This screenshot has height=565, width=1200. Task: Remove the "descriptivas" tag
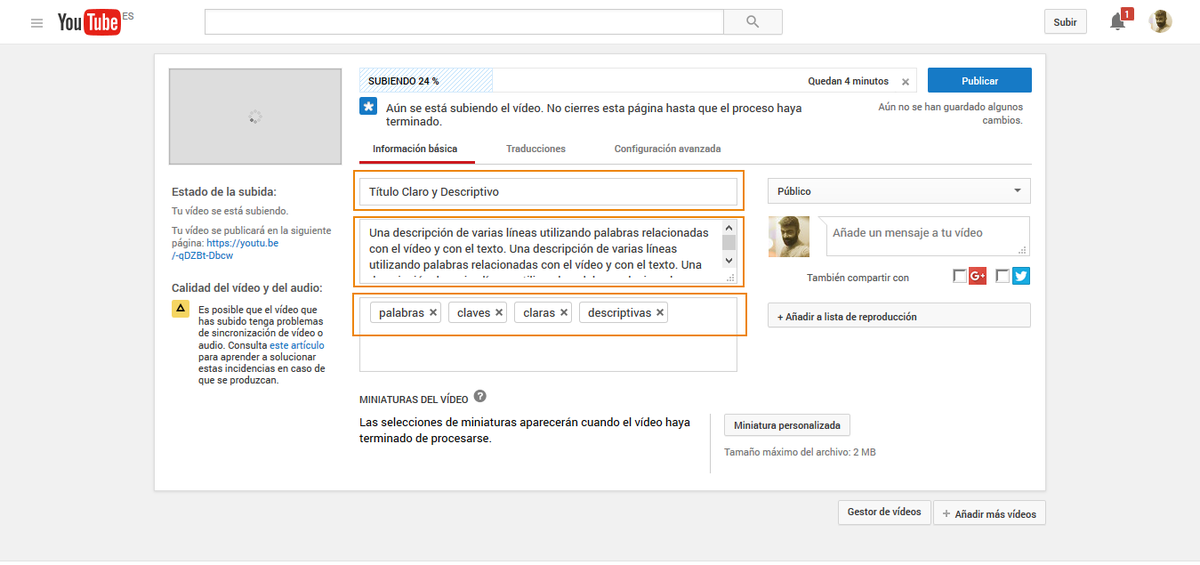661,313
